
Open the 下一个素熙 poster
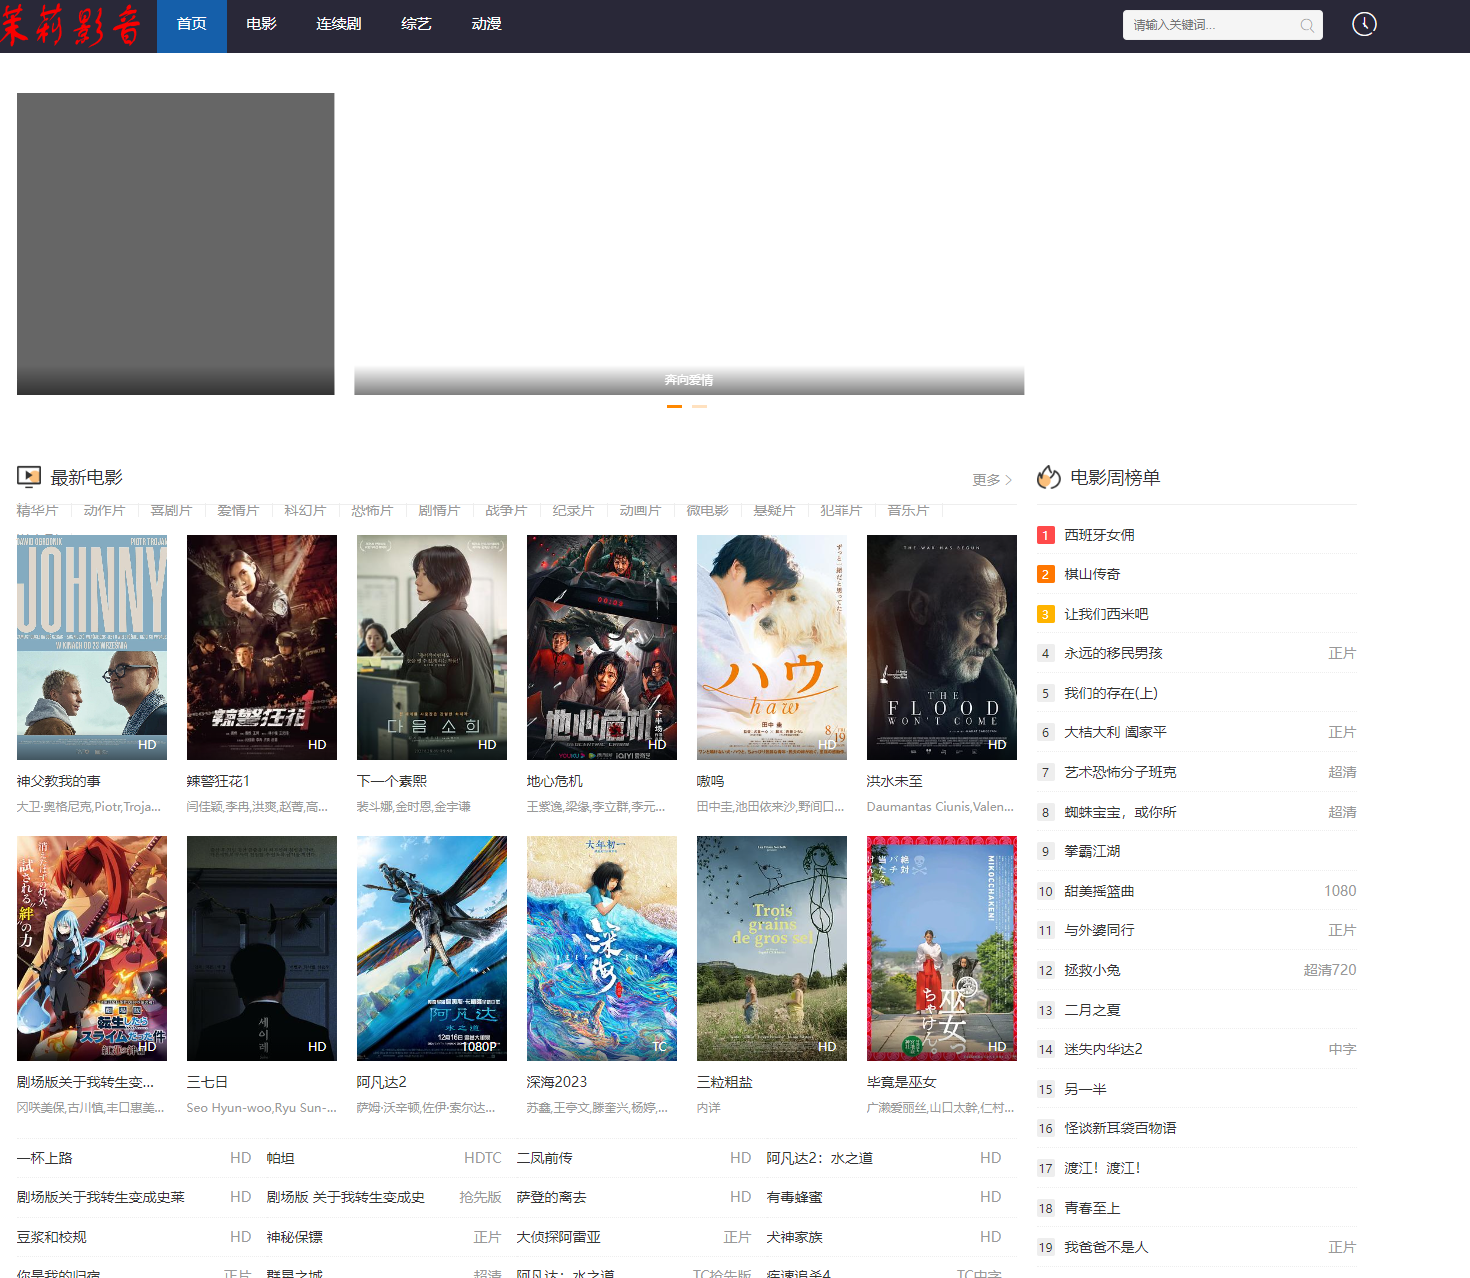(x=432, y=647)
